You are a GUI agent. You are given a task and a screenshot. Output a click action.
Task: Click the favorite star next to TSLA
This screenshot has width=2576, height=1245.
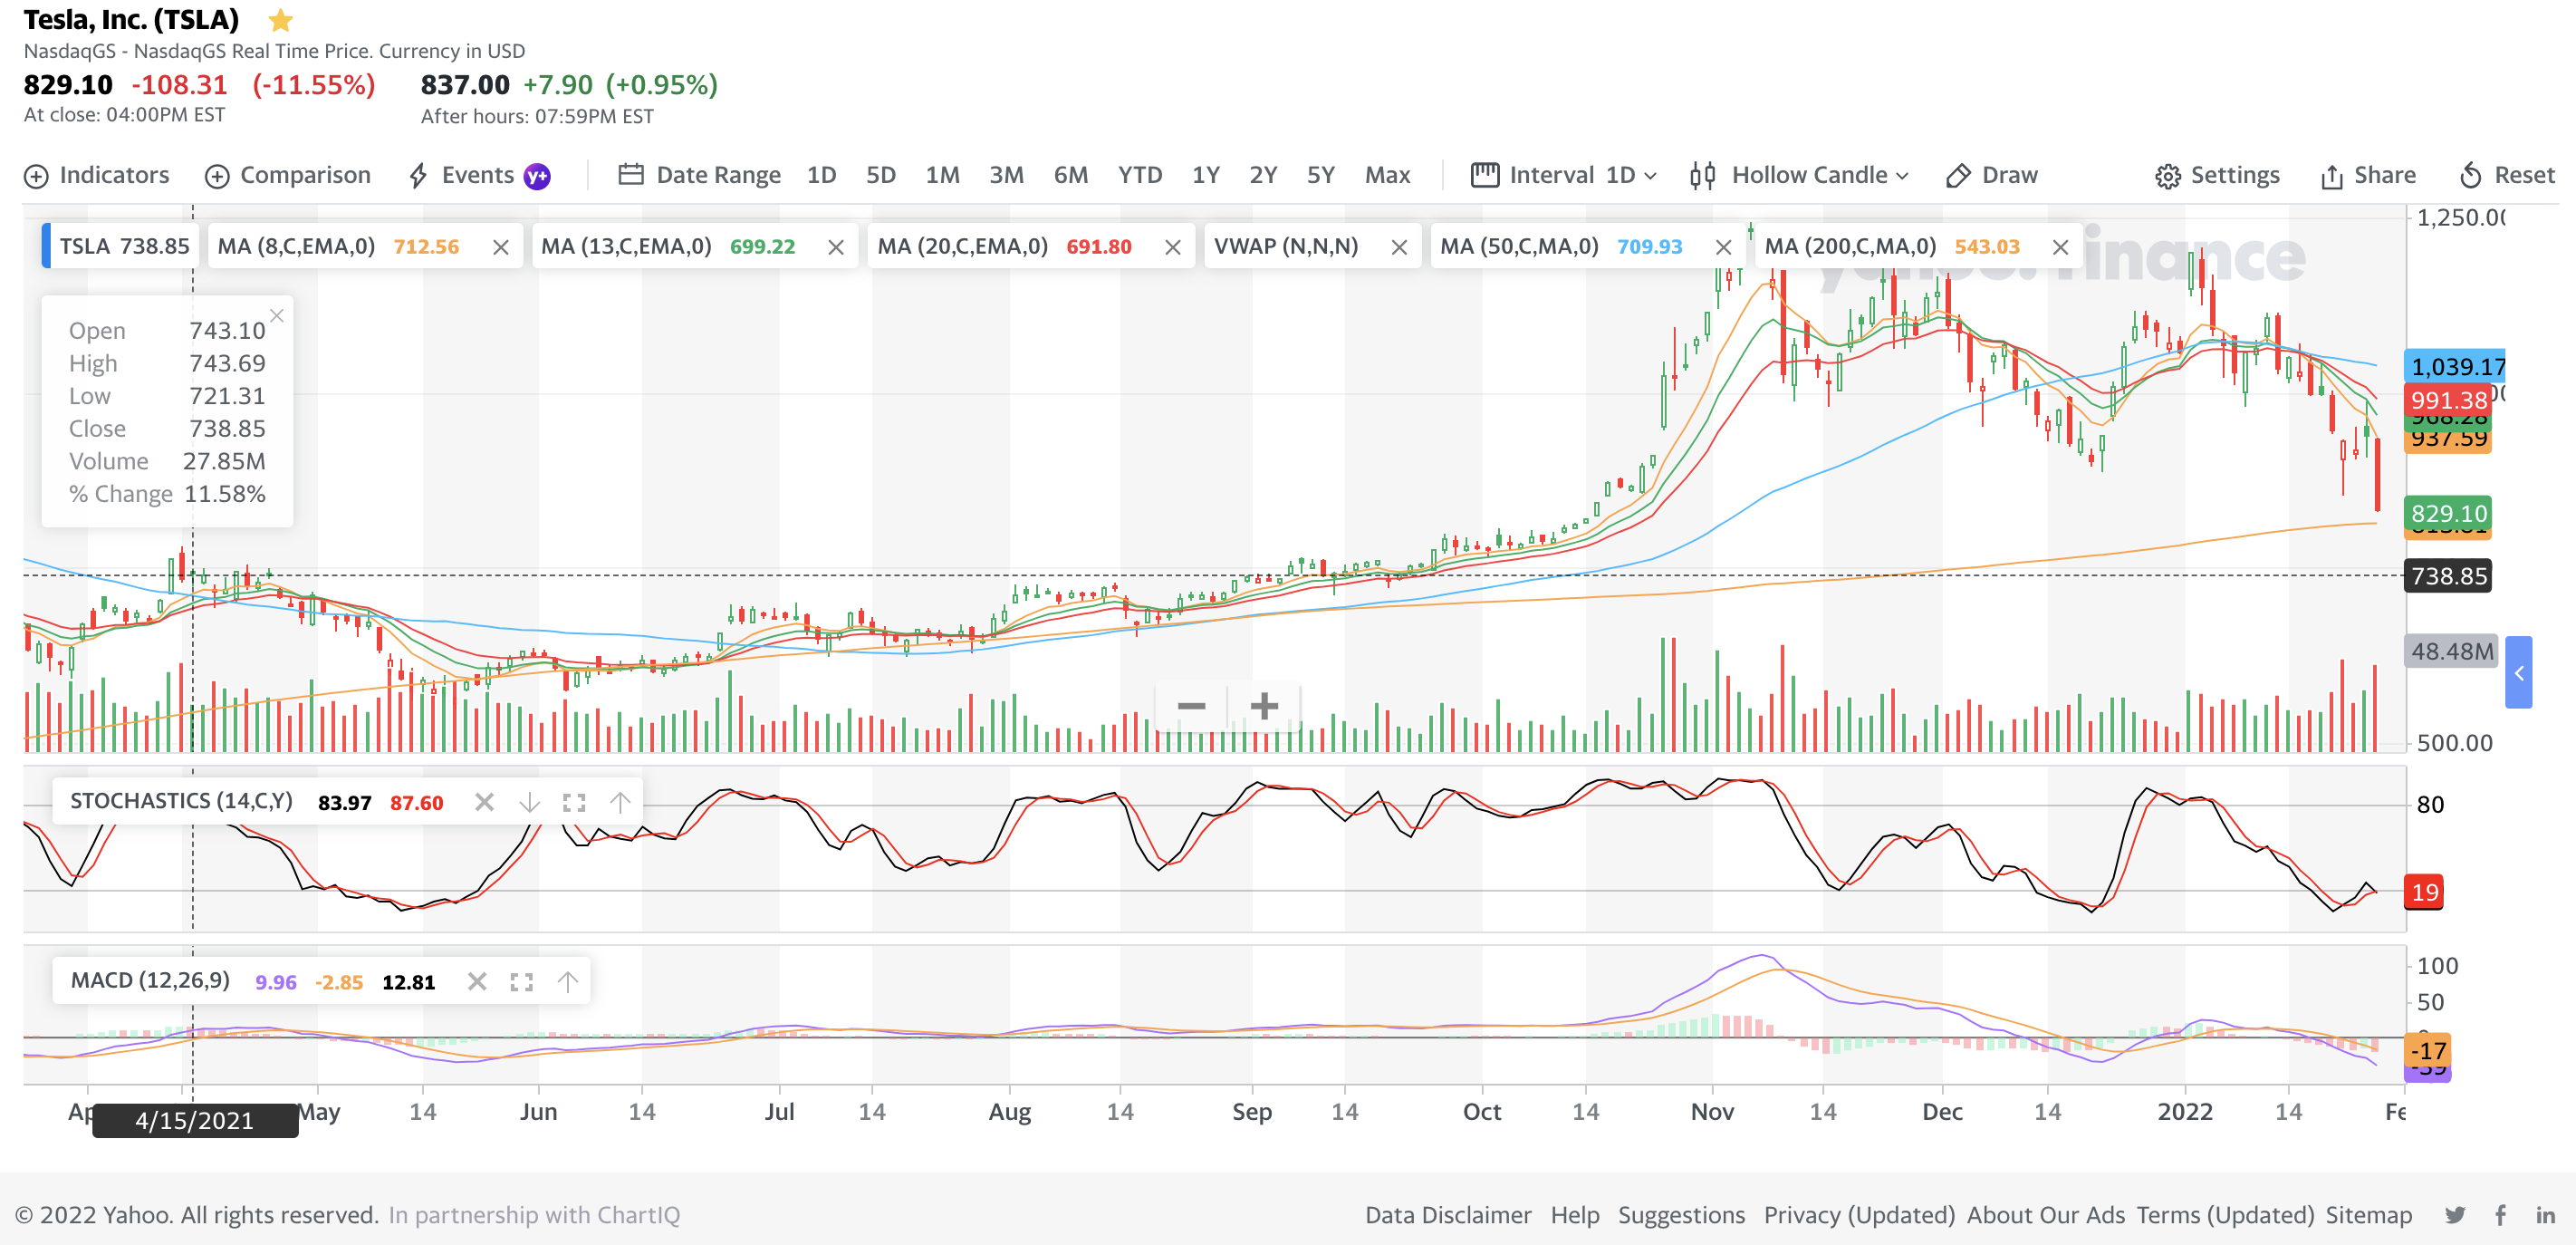281,20
